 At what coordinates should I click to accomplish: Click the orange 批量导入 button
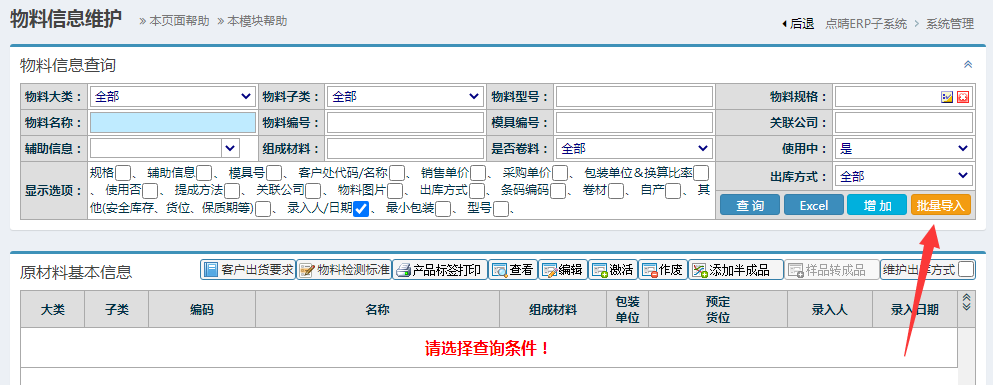pyautogui.click(x=940, y=205)
